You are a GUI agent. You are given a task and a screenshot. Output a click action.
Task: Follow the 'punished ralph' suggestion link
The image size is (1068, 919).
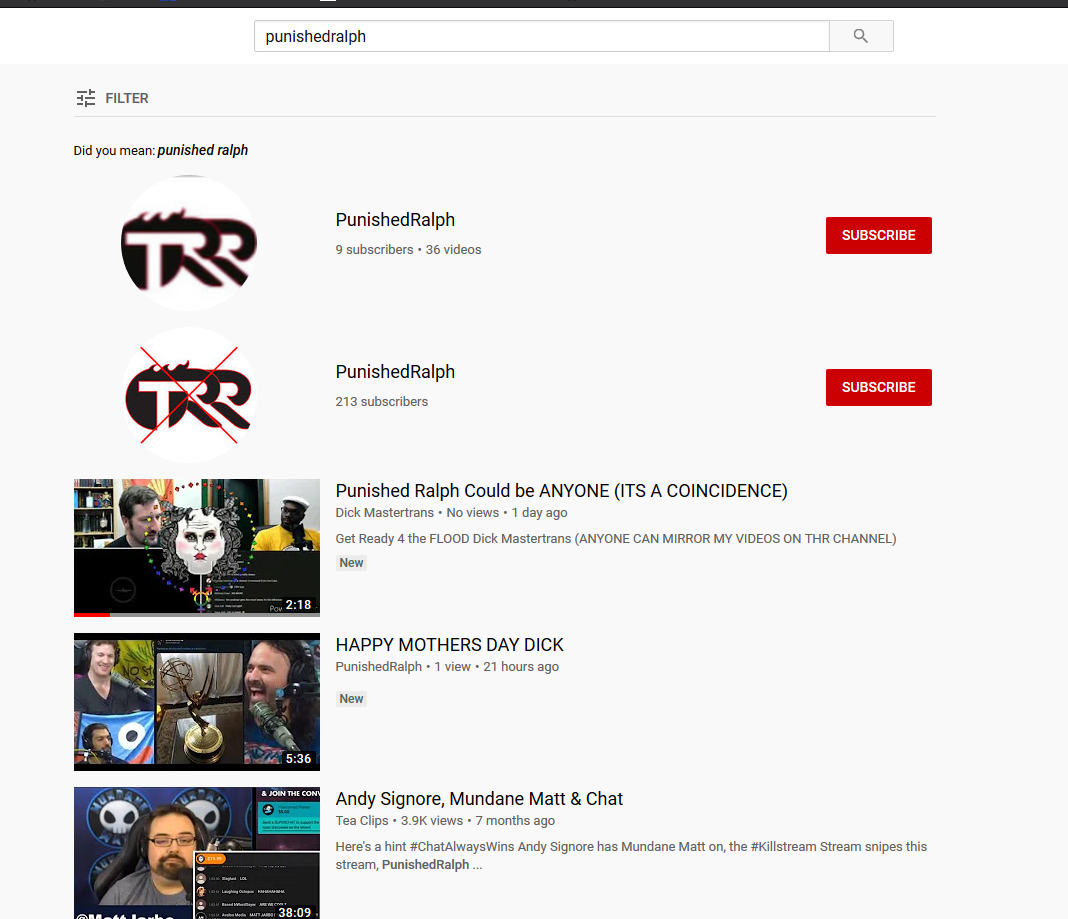click(202, 150)
